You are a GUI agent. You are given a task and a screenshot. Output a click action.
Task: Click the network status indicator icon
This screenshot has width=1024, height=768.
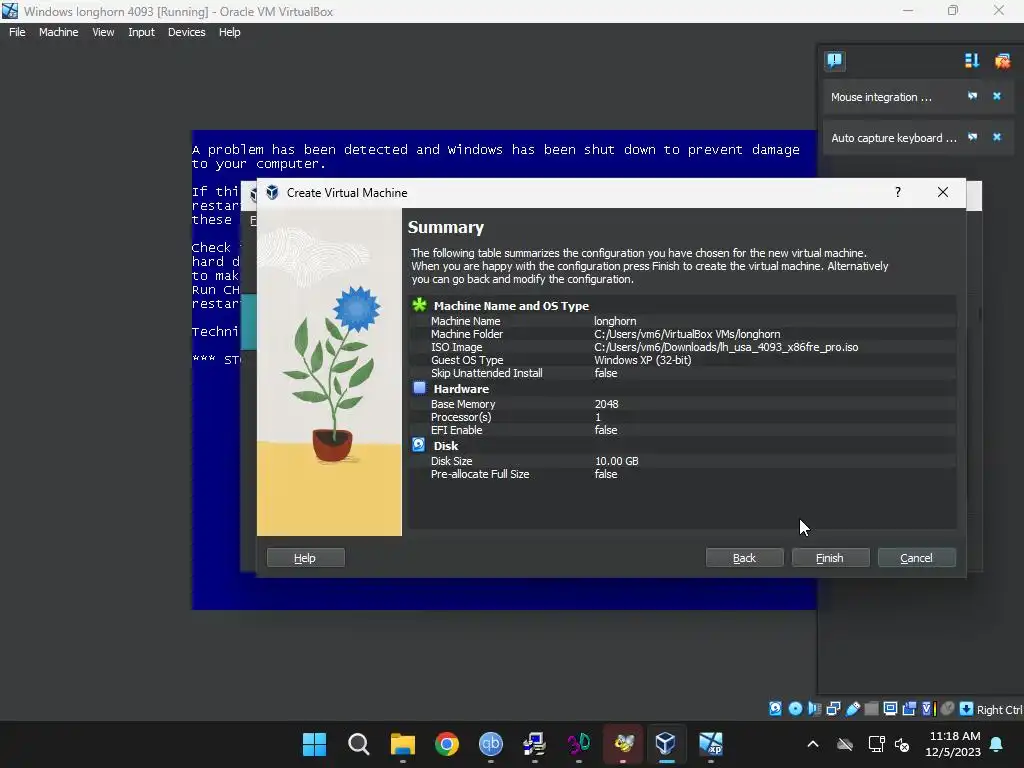point(833,709)
